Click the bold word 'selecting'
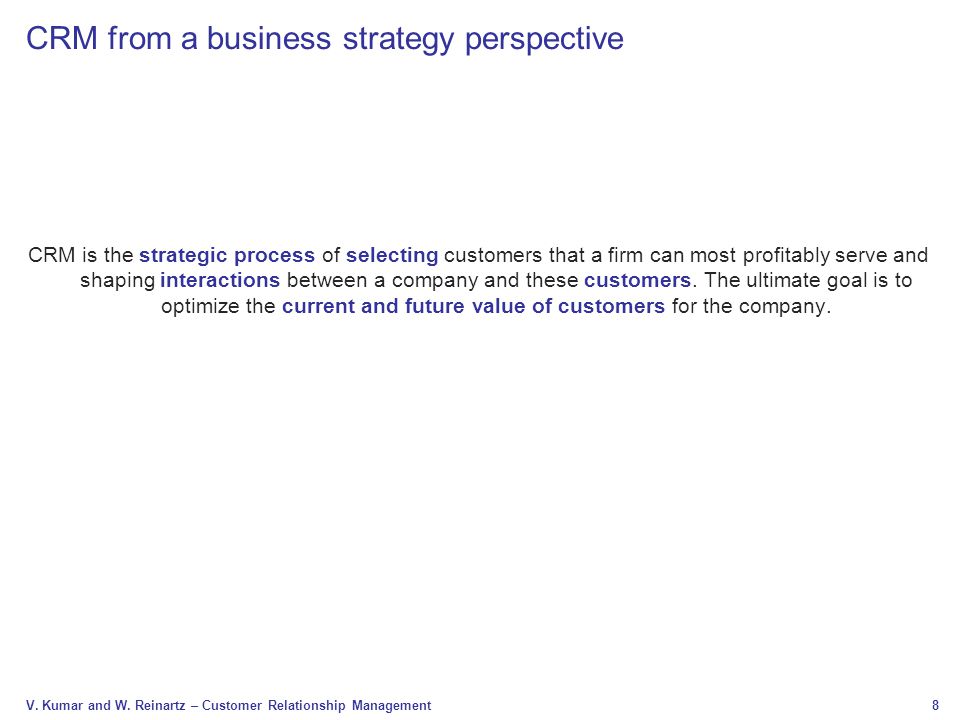The image size is (960, 720). (392, 255)
